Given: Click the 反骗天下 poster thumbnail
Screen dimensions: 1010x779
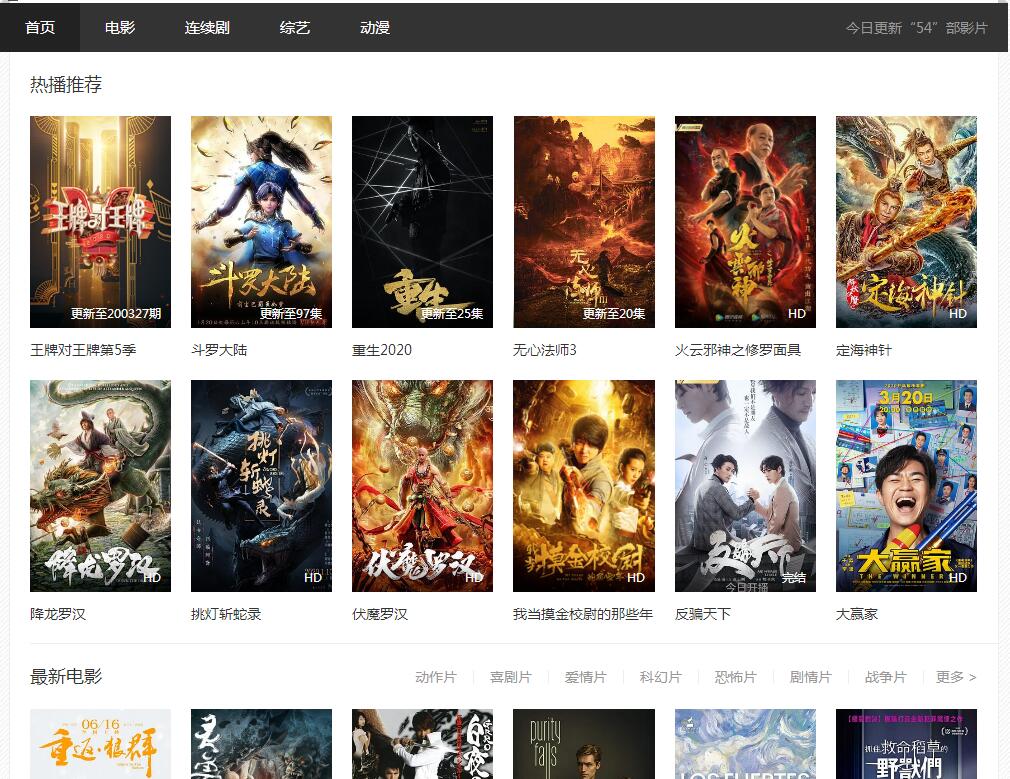Looking at the screenshot, I should tap(745, 485).
